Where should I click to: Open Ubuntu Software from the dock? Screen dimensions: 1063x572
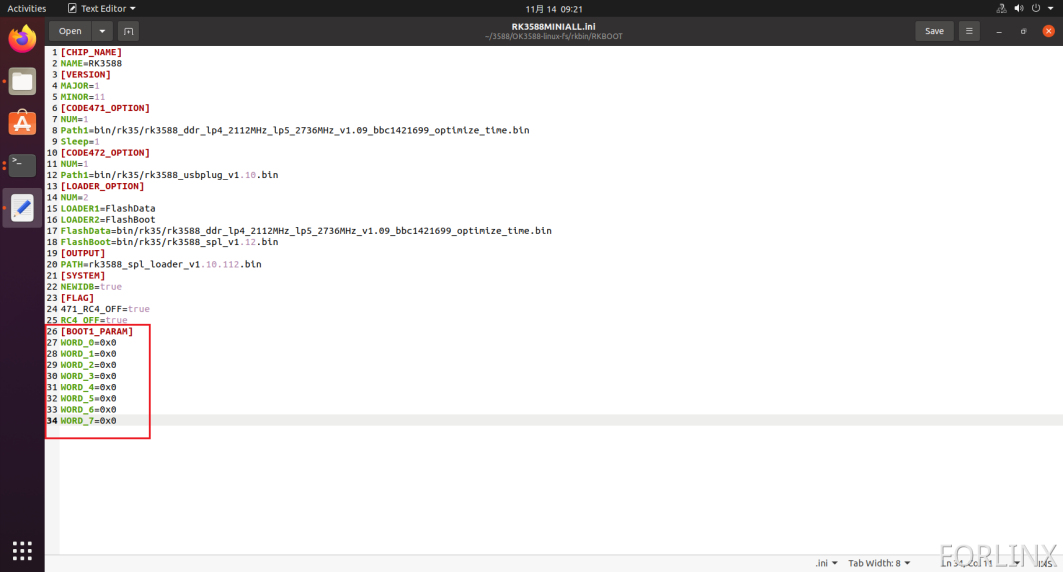coord(22,123)
